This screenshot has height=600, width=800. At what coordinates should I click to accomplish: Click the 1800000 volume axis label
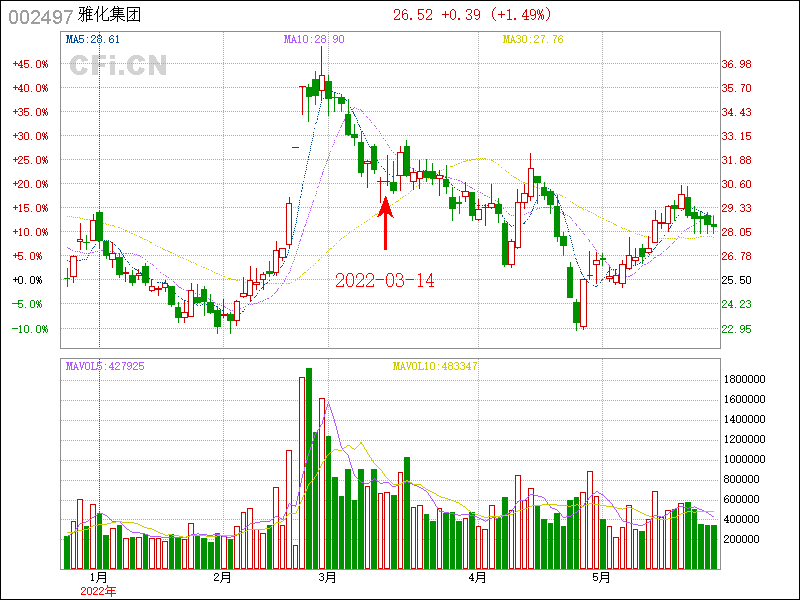pyautogui.click(x=744, y=379)
